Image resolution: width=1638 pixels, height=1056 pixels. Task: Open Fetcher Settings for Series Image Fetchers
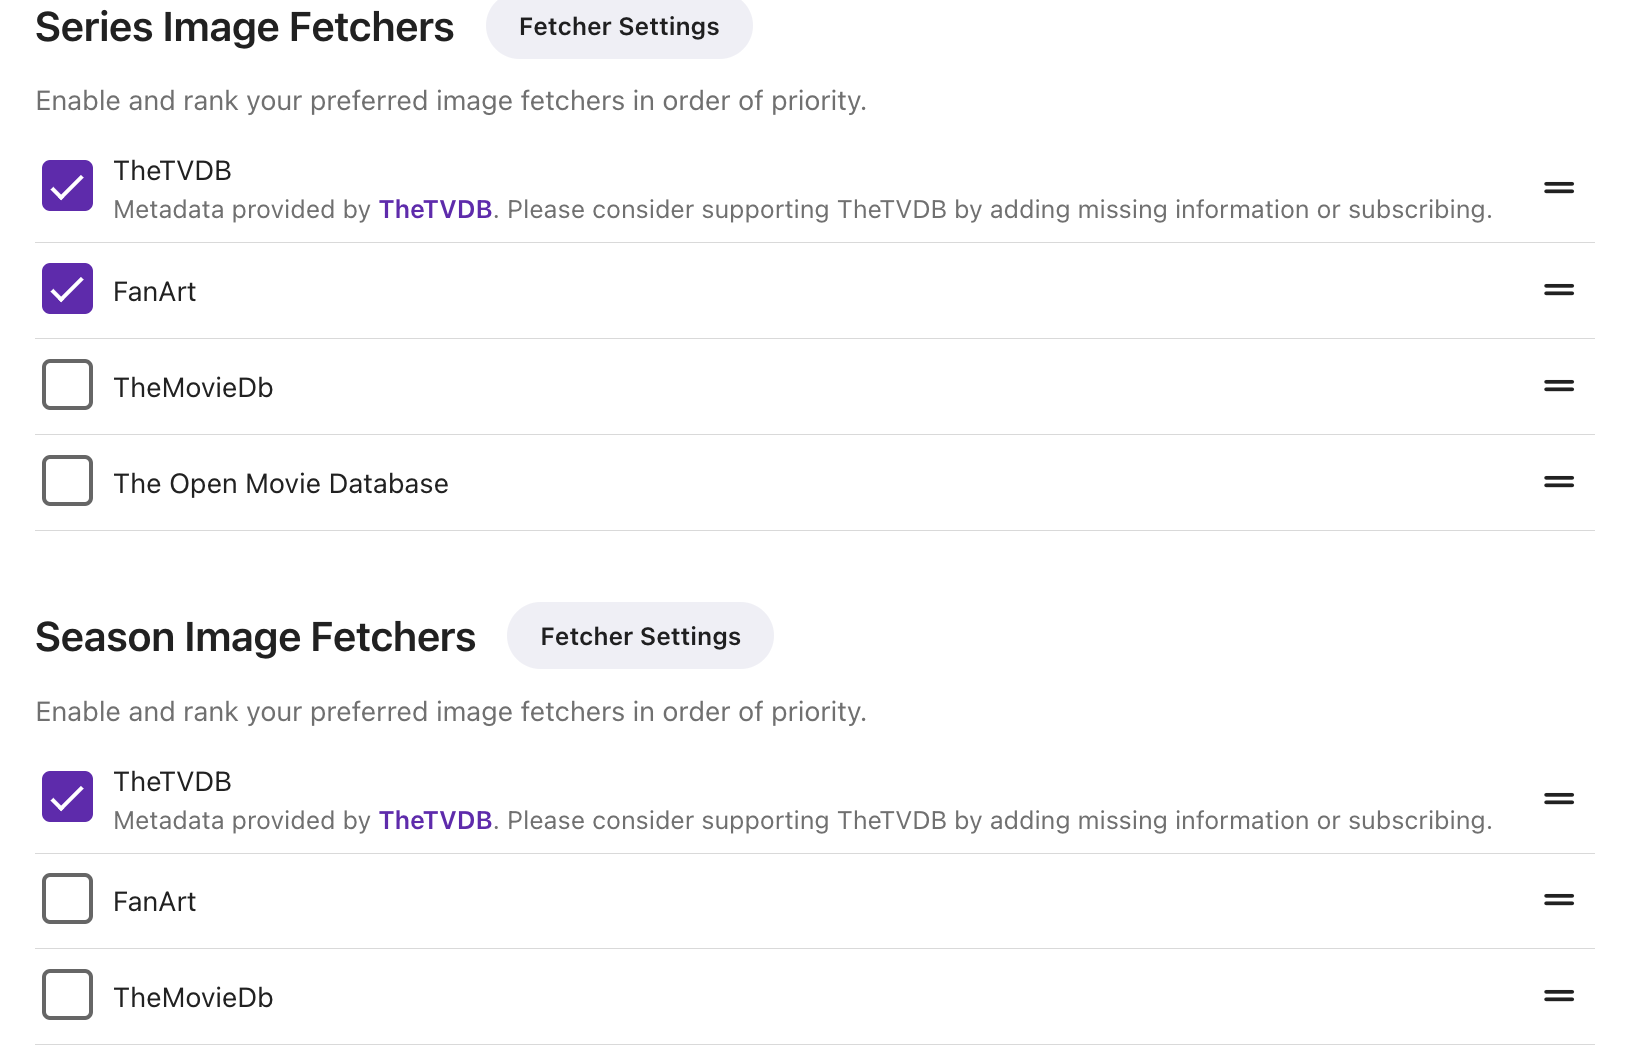(619, 27)
